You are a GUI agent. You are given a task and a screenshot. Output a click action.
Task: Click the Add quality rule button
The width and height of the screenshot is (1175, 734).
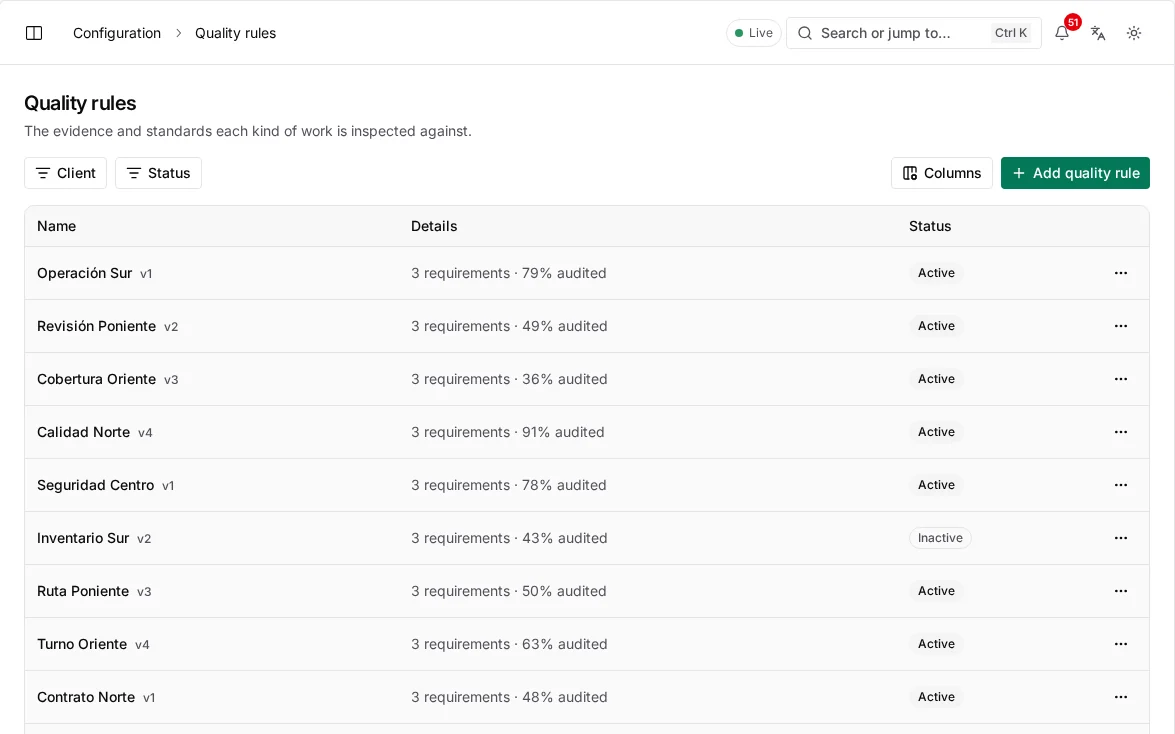pyautogui.click(x=1075, y=173)
